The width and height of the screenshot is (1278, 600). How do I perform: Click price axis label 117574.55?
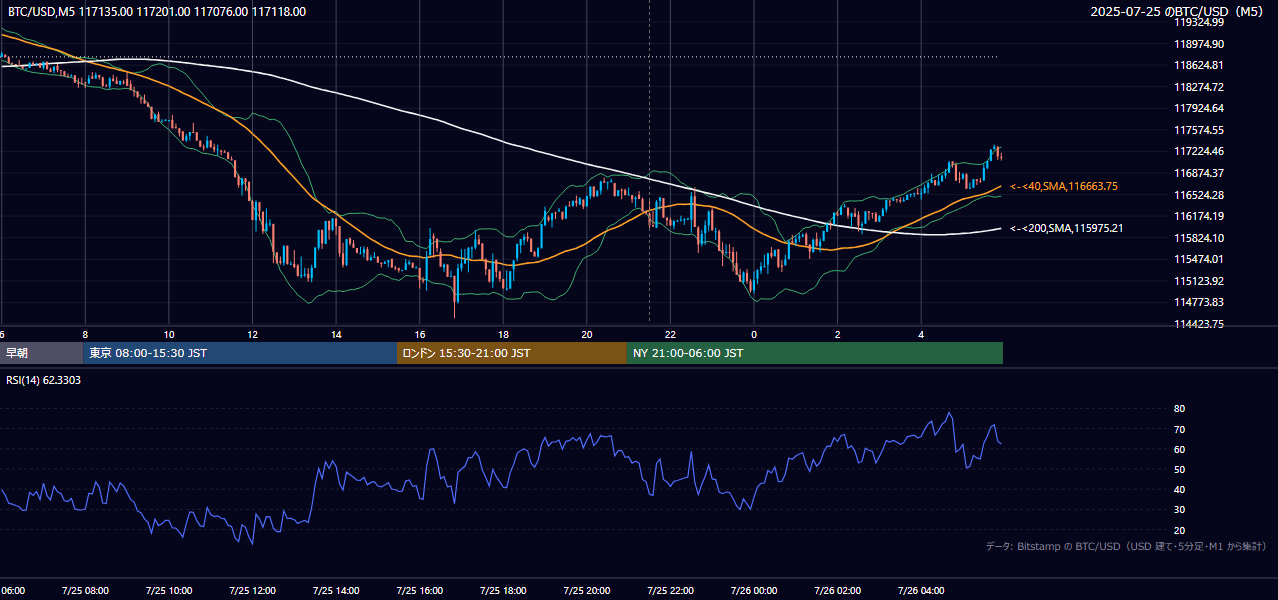pyautogui.click(x=1199, y=130)
